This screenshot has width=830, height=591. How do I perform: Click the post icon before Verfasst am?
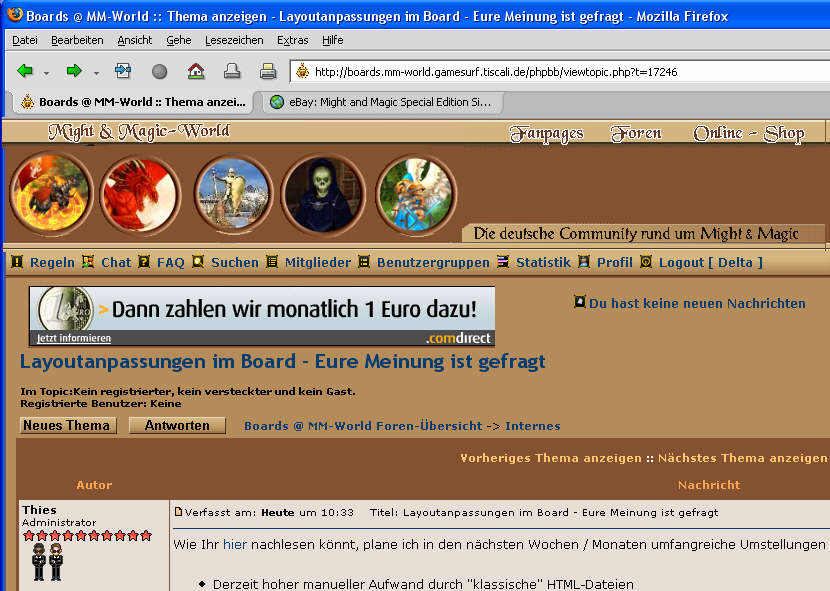178,512
